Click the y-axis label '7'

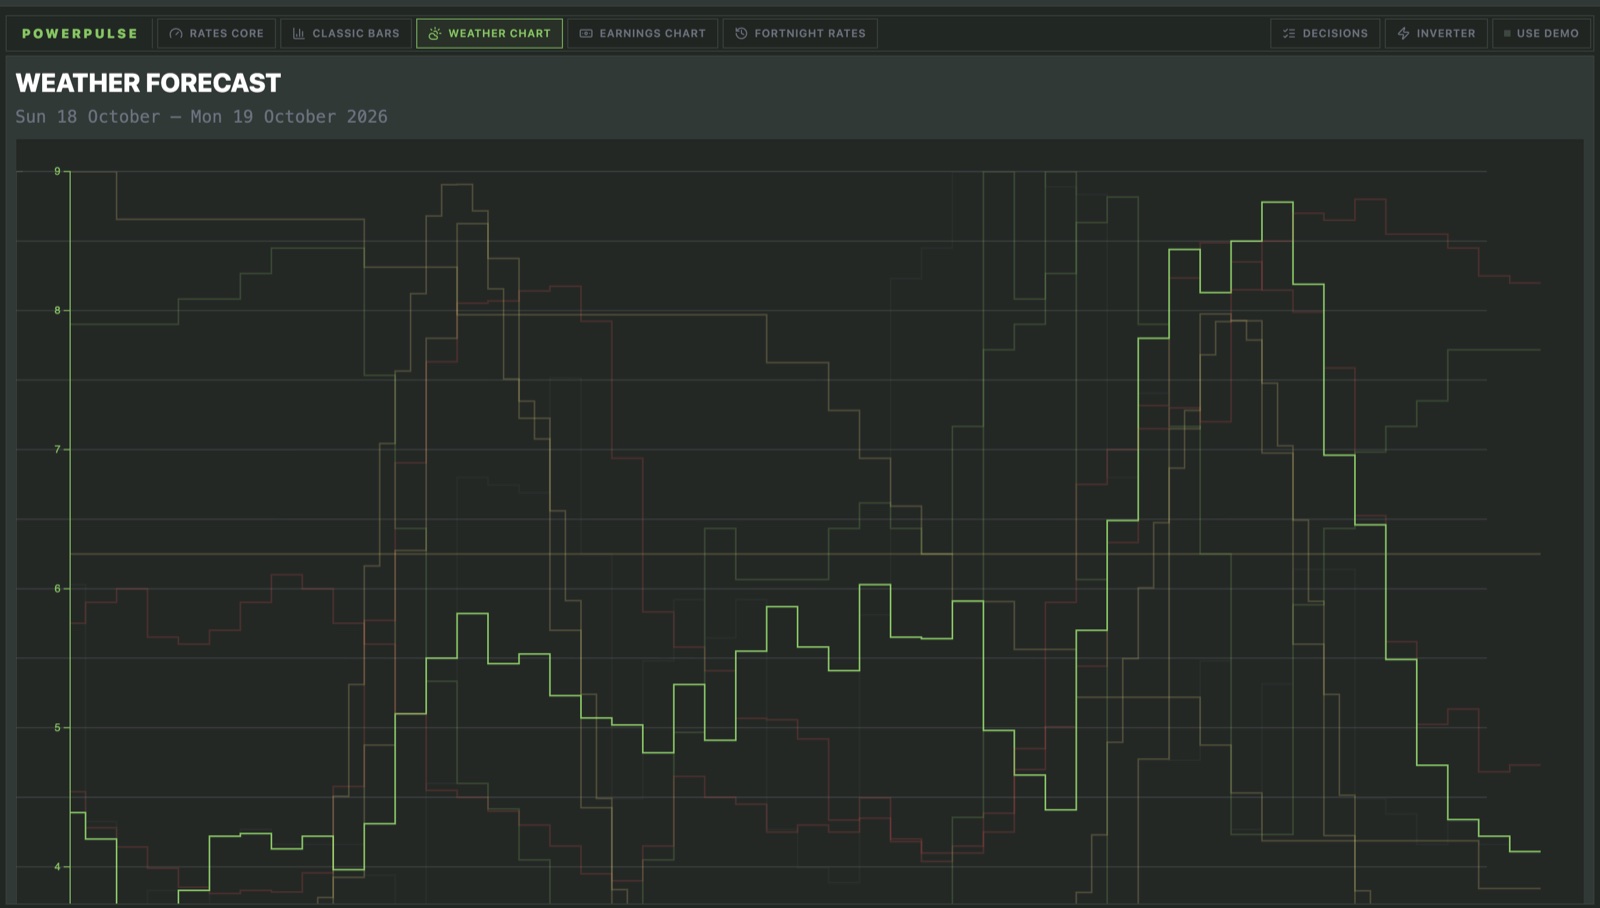point(57,450)
